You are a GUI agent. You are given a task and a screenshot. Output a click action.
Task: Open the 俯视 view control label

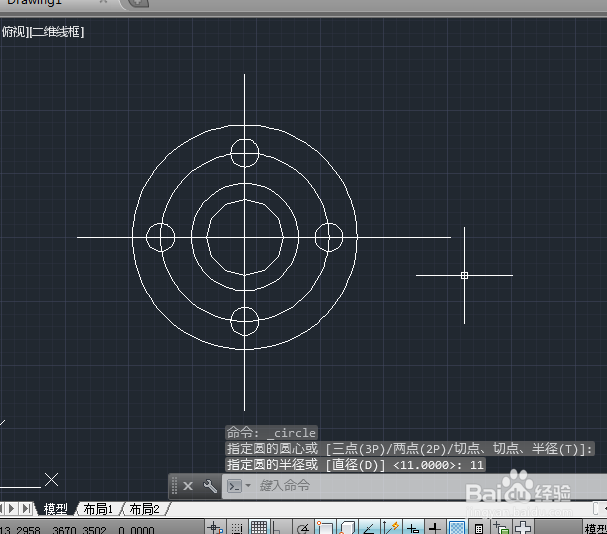(x=14, y=32)
